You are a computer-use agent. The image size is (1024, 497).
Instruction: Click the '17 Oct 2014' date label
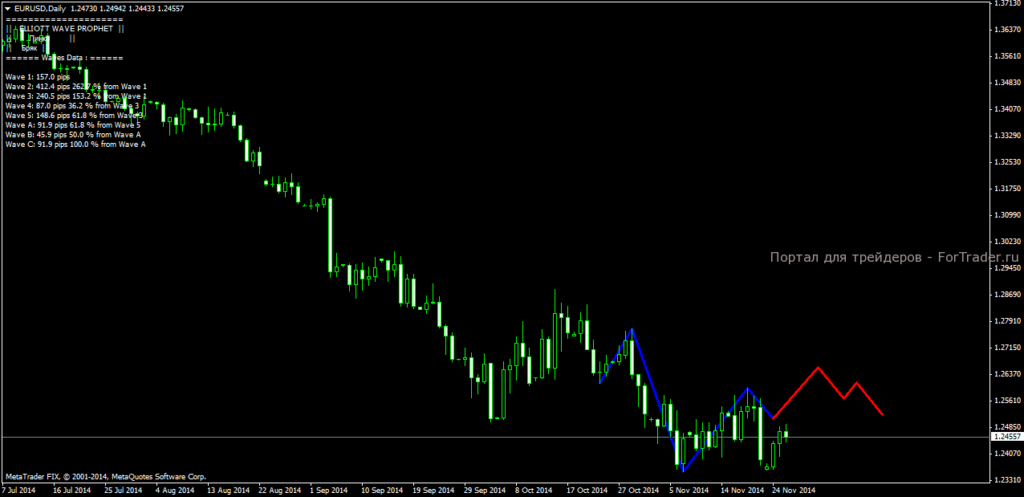tap(588, 490)
